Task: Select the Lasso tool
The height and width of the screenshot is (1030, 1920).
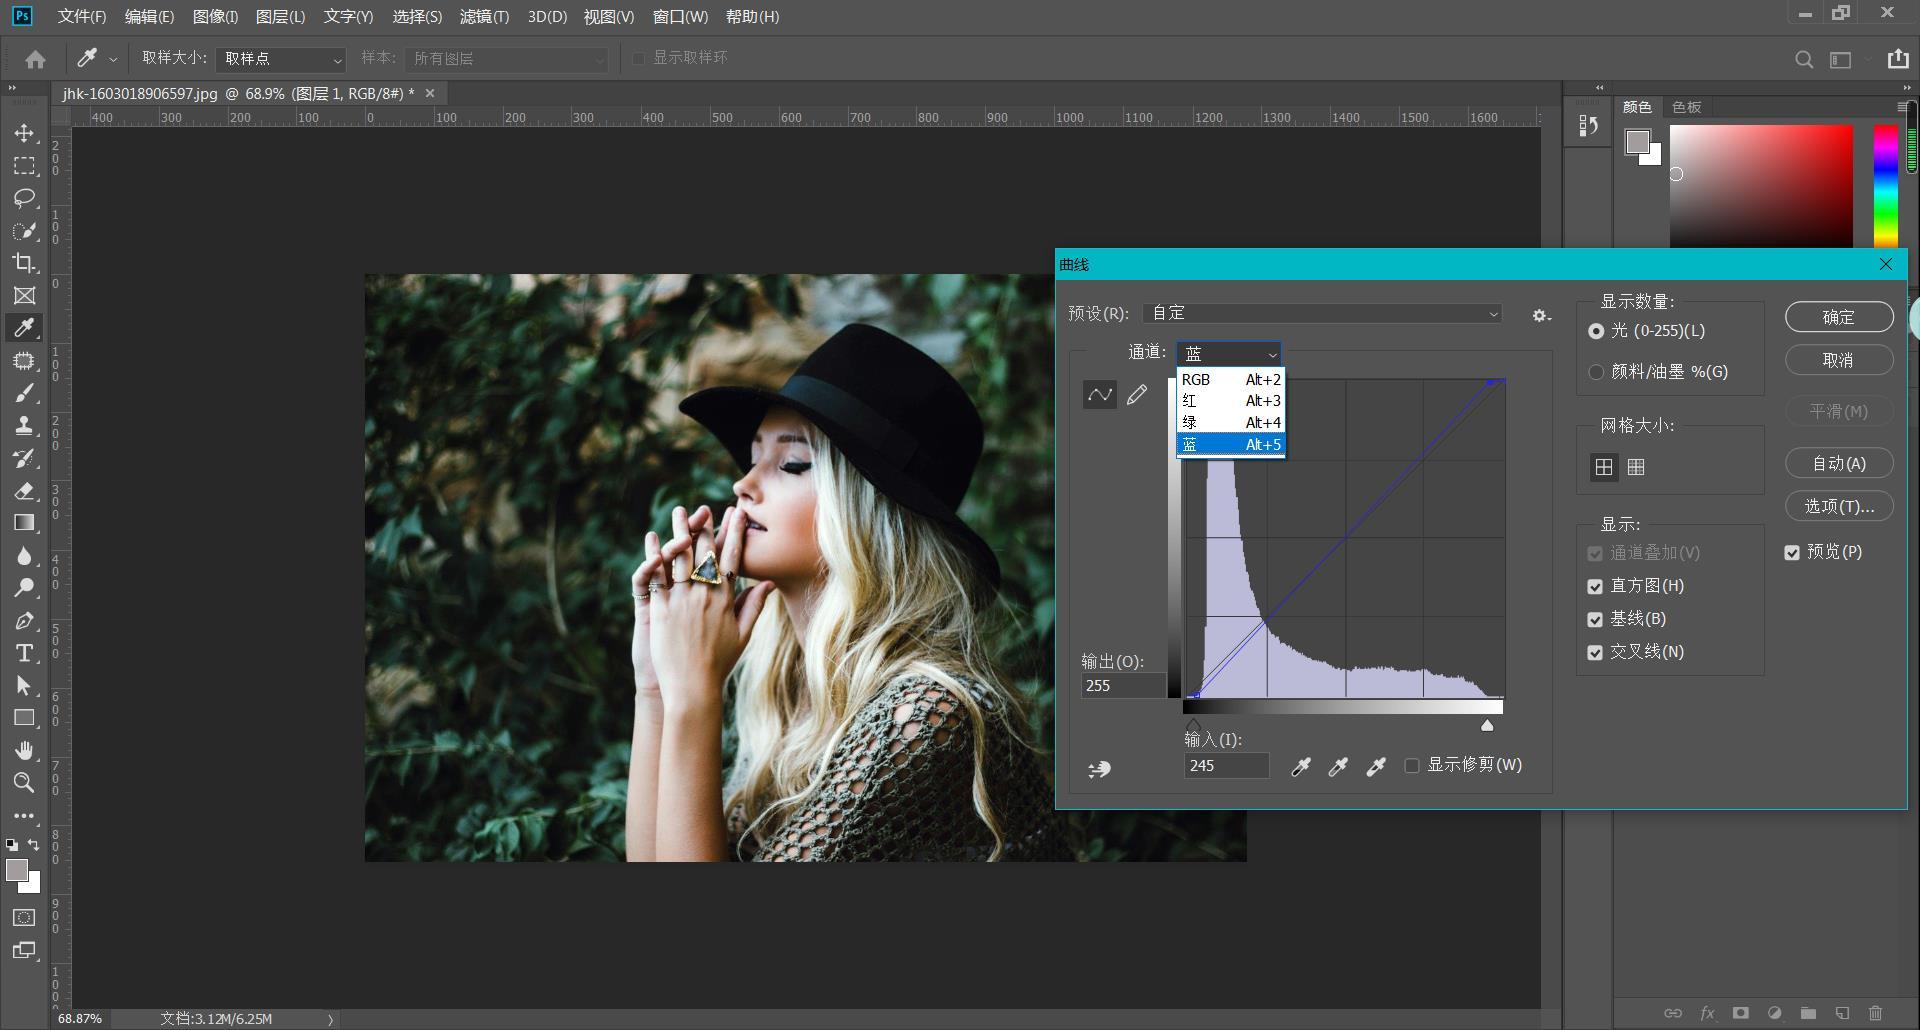Action: (24, 198)
